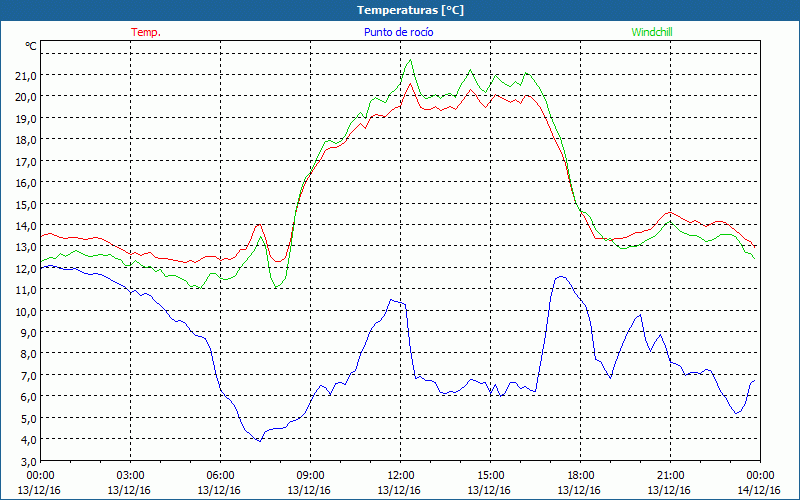
Task: Click the 21:00 time axis label
Action: click(x=670, y=476)
